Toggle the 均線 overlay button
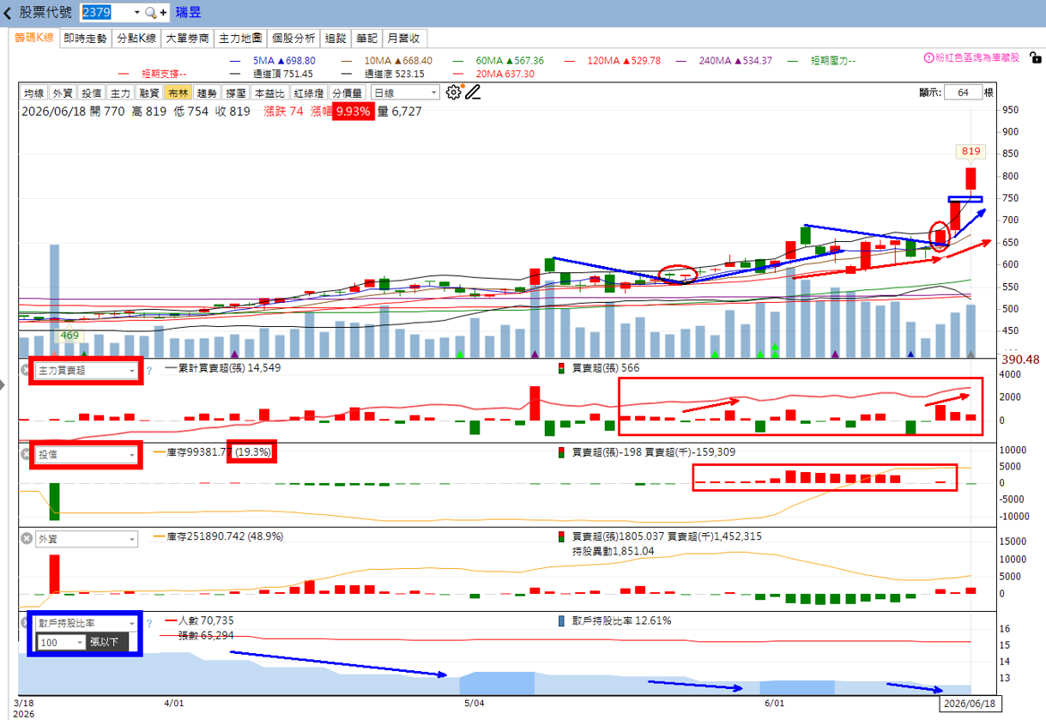Screen dimensions: 1046x720 [x=33, y=93]
